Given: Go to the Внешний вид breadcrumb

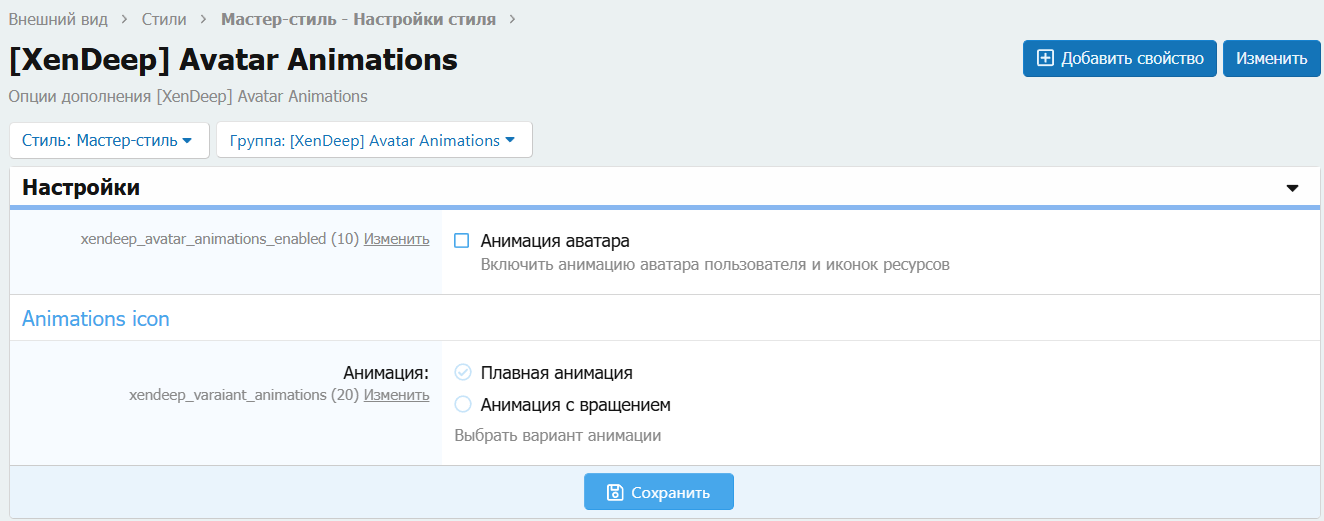Looking at the screenshot, I should click(58, 19).
